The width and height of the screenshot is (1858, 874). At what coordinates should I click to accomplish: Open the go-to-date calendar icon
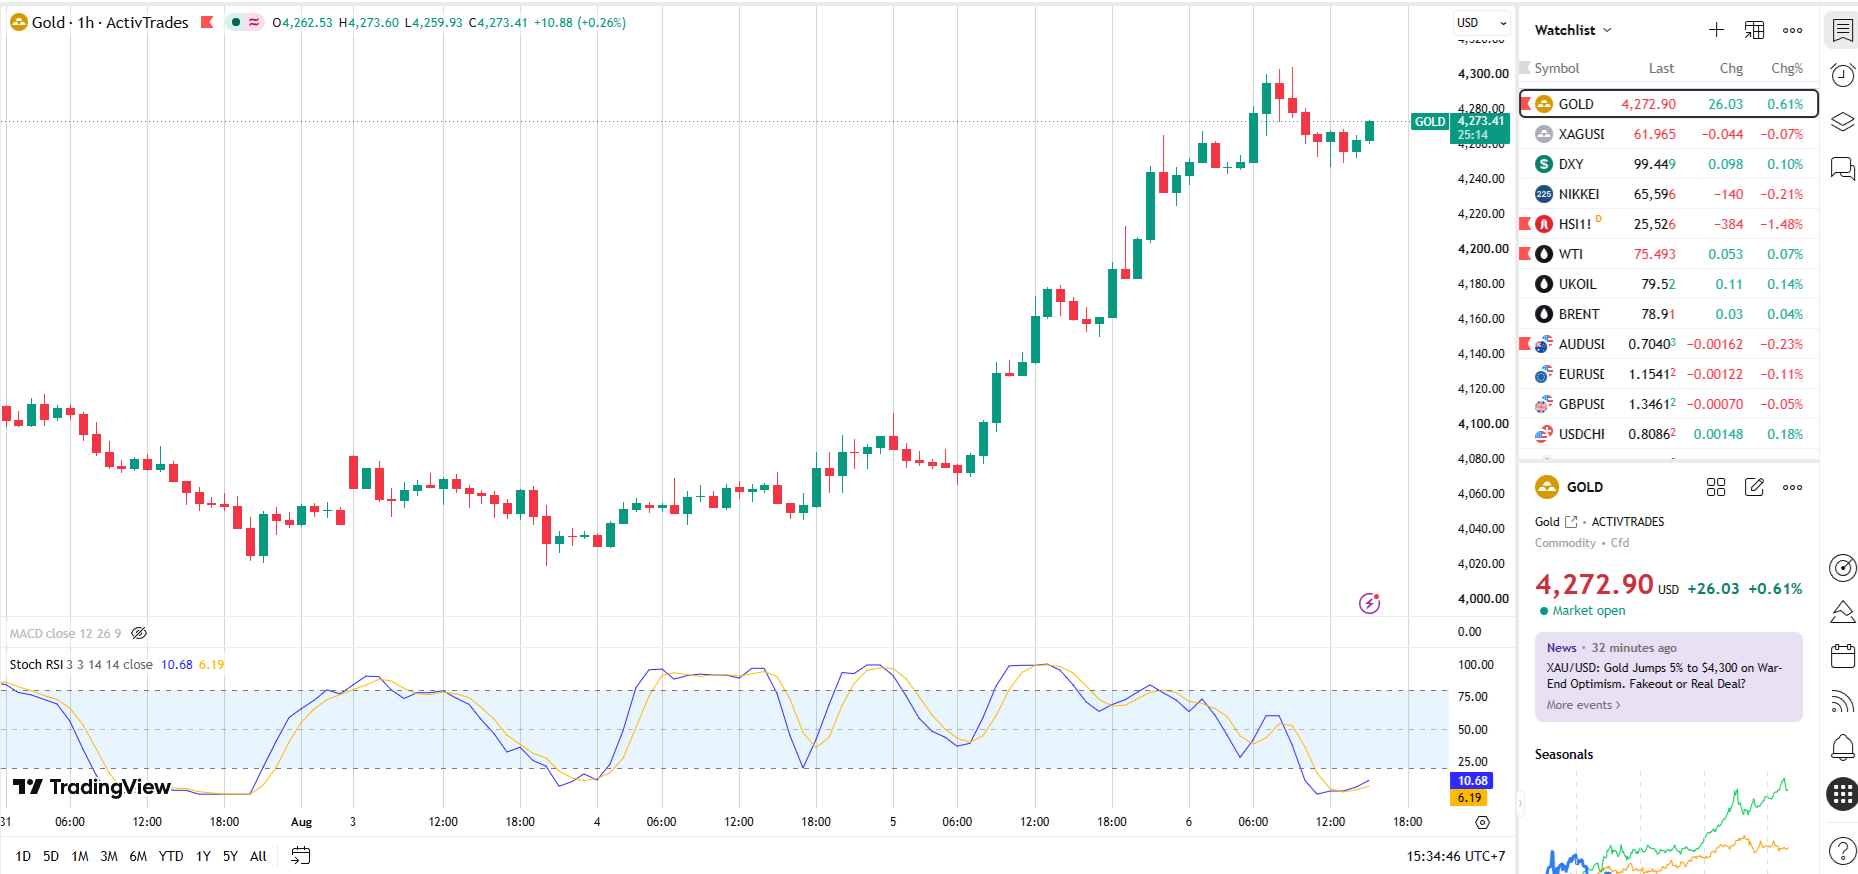(300, 856)
